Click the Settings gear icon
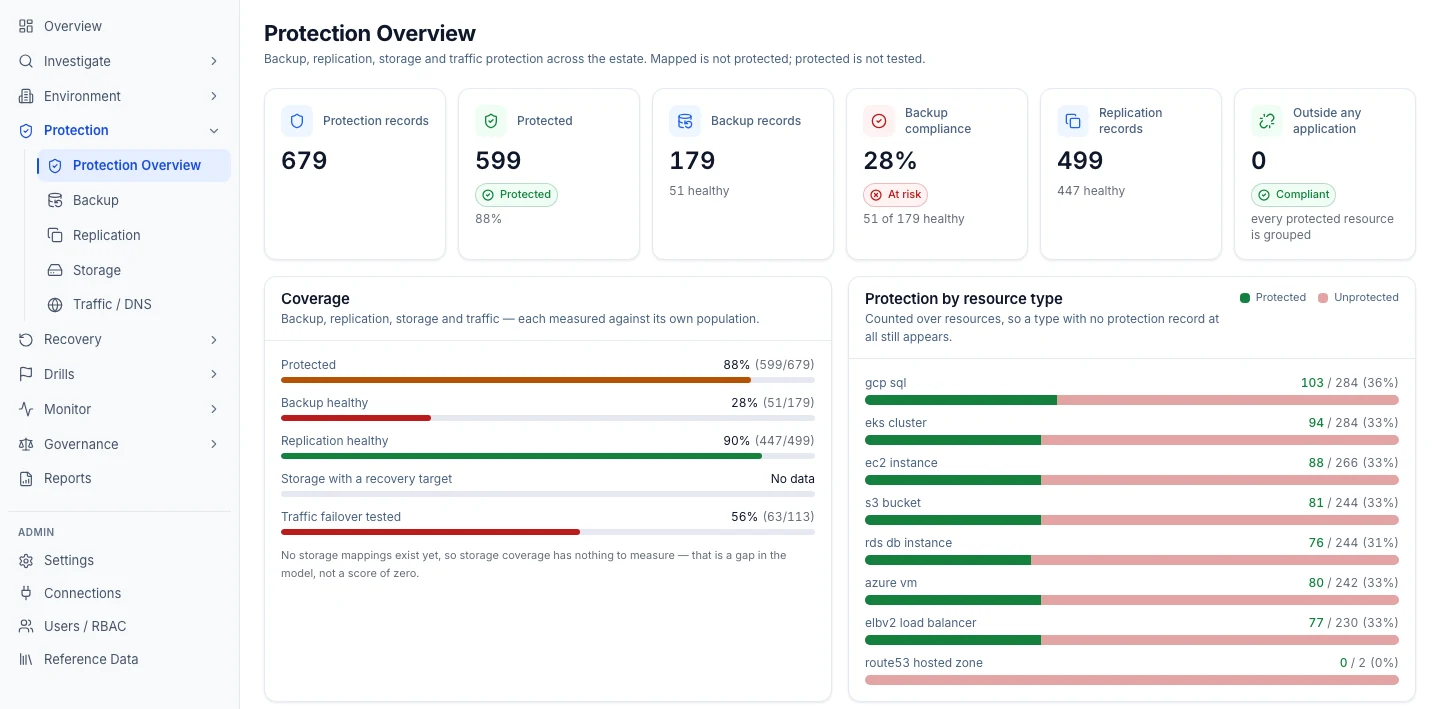1440x709 pixels. [x=26, y=560]
